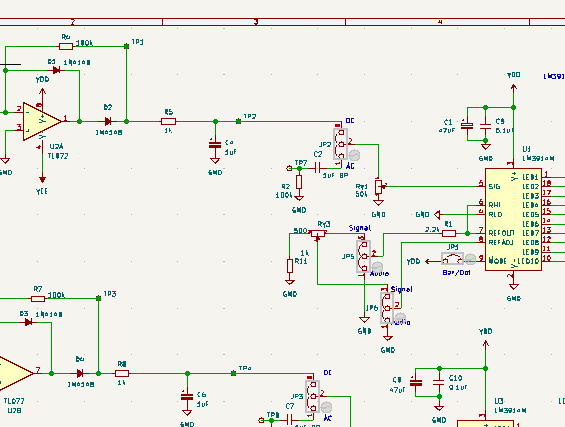Click VEE power arrow below U2A
This screenshot has height=427, width=565.
[x=42, y=179]
